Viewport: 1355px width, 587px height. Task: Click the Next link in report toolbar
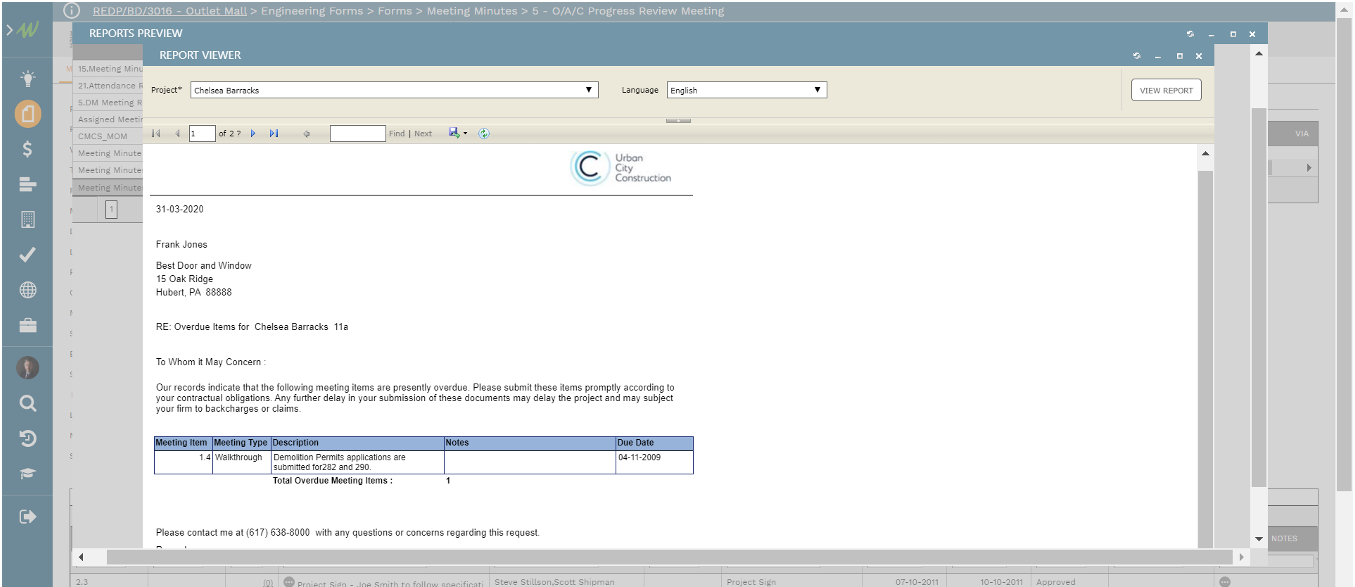[423, 133]
